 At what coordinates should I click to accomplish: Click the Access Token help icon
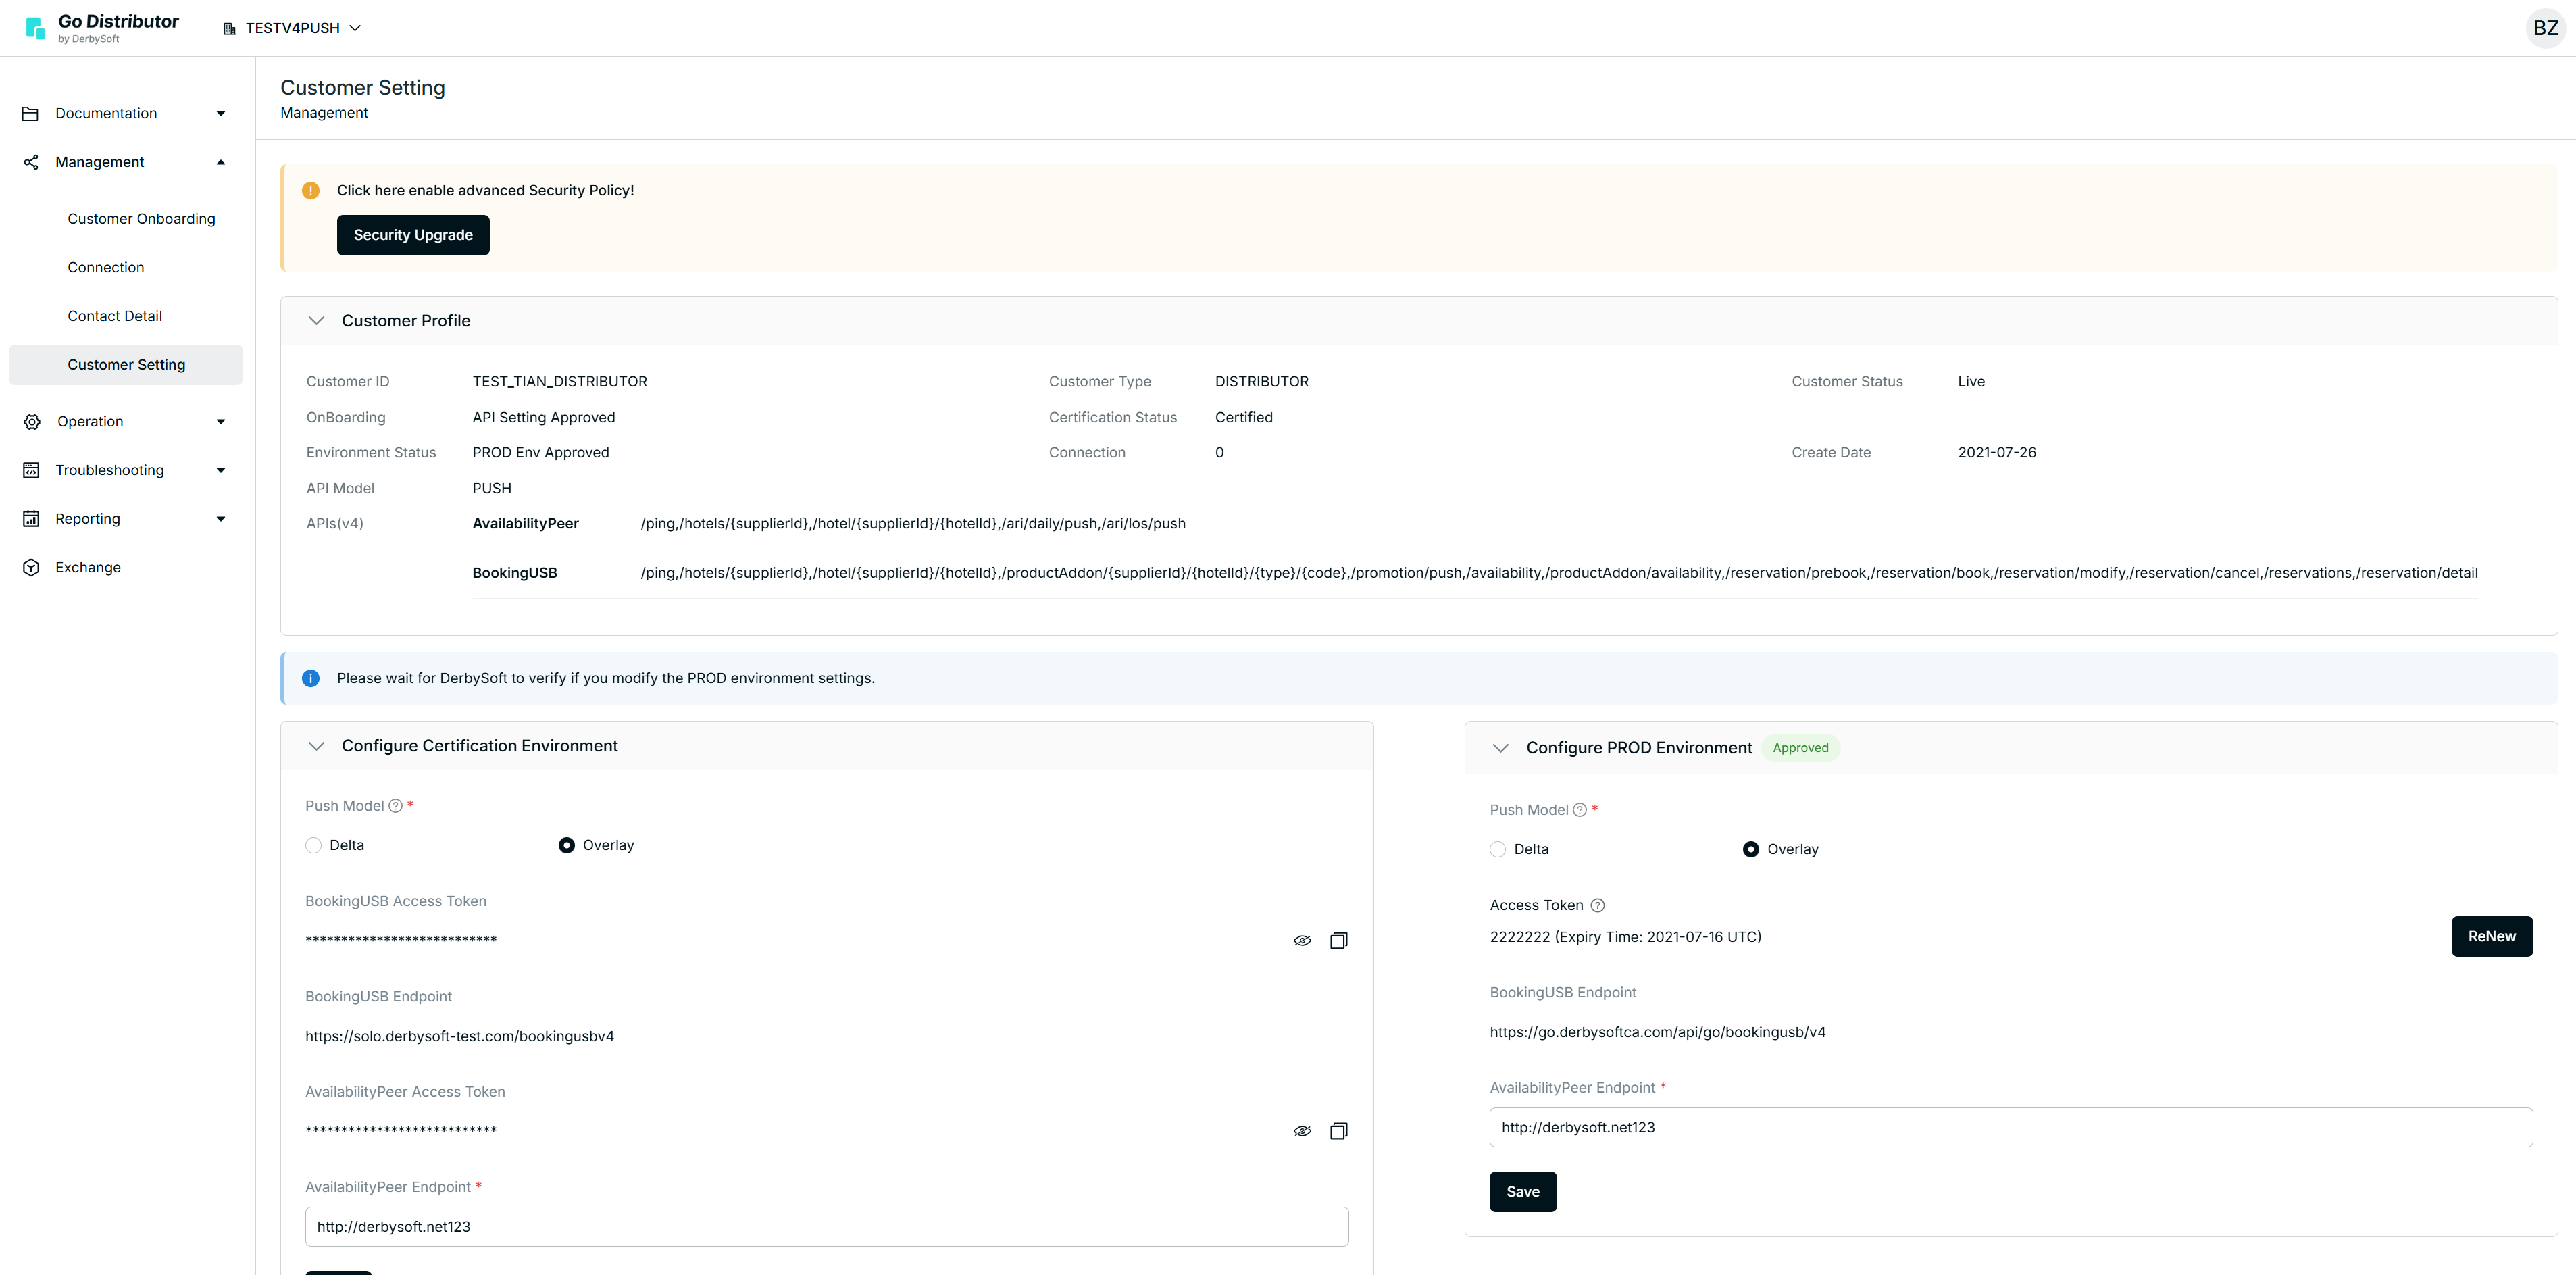point(1597,905)
